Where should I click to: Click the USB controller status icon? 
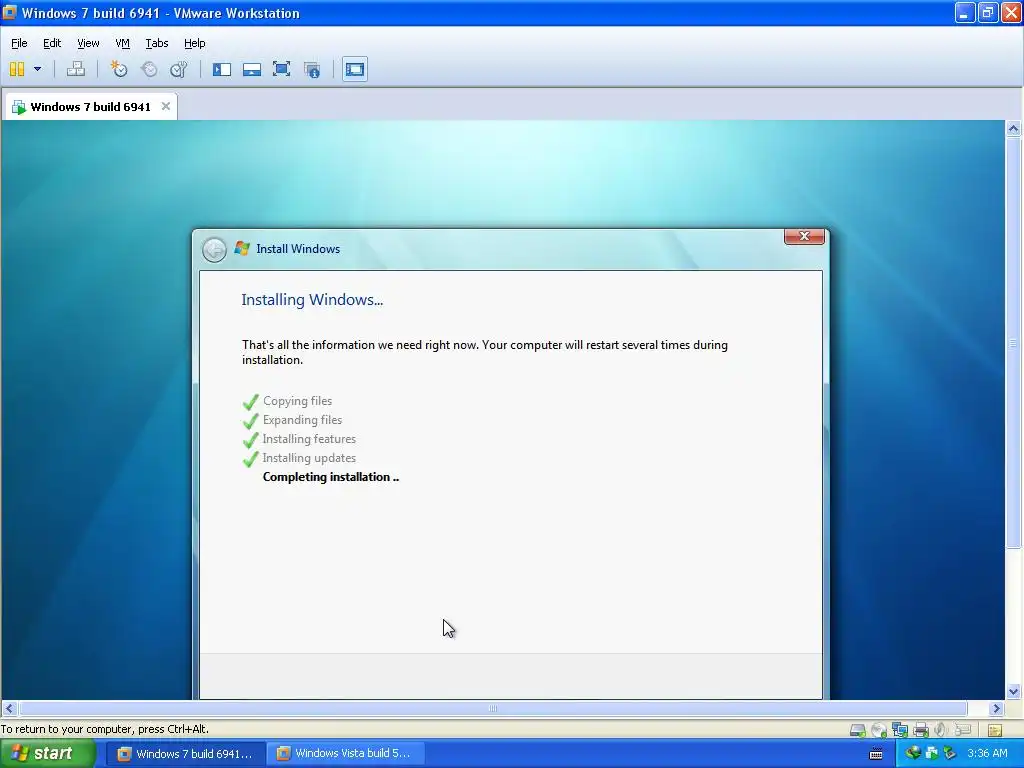[x=963, y=730]
